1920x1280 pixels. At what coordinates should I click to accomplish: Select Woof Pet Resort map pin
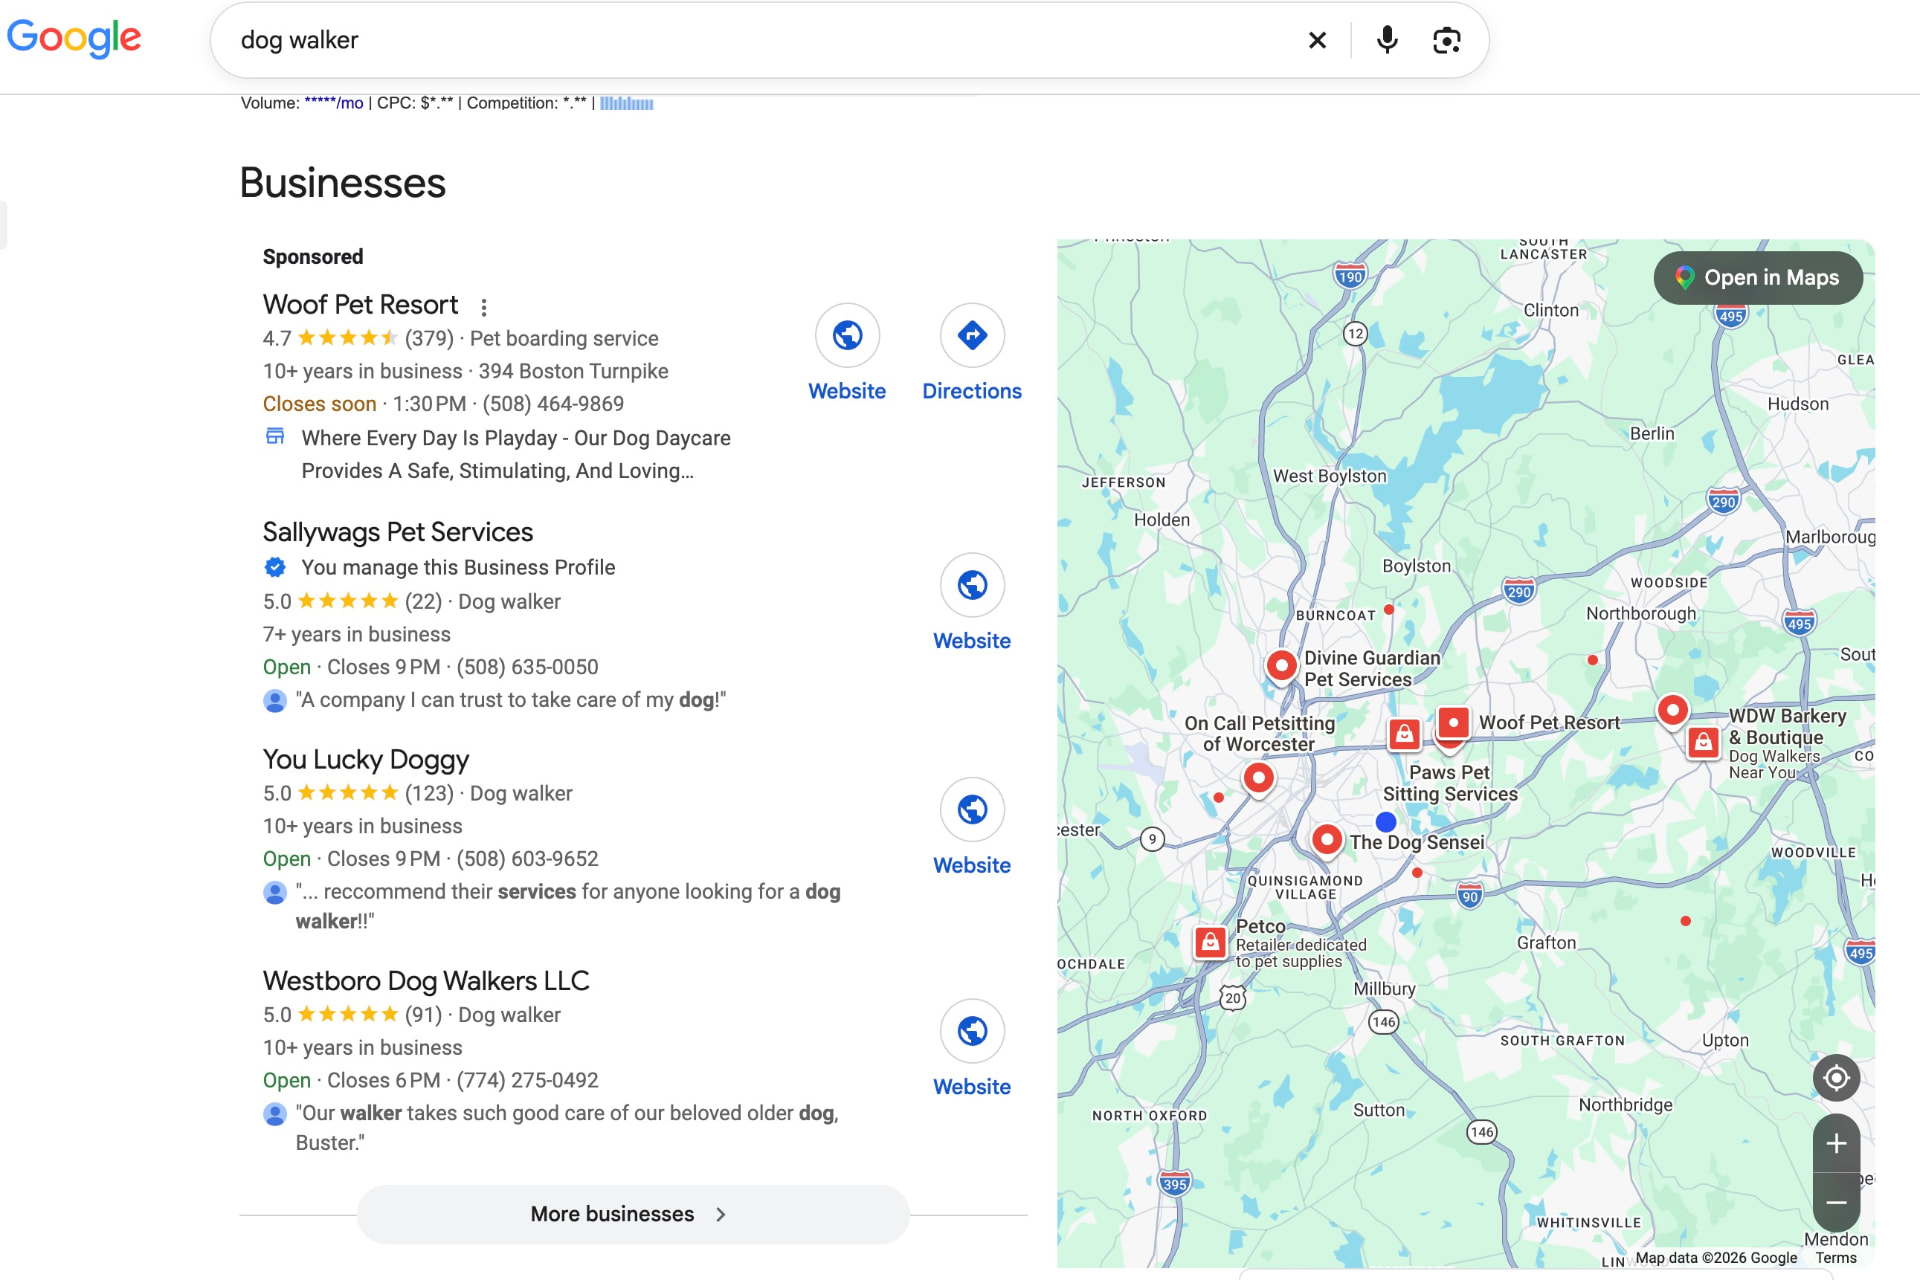pos(1453,723)
